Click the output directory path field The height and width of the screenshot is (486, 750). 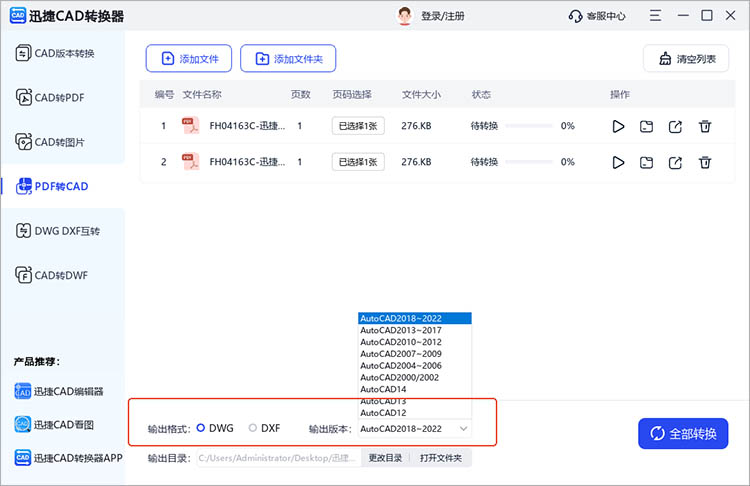(278, 458)
